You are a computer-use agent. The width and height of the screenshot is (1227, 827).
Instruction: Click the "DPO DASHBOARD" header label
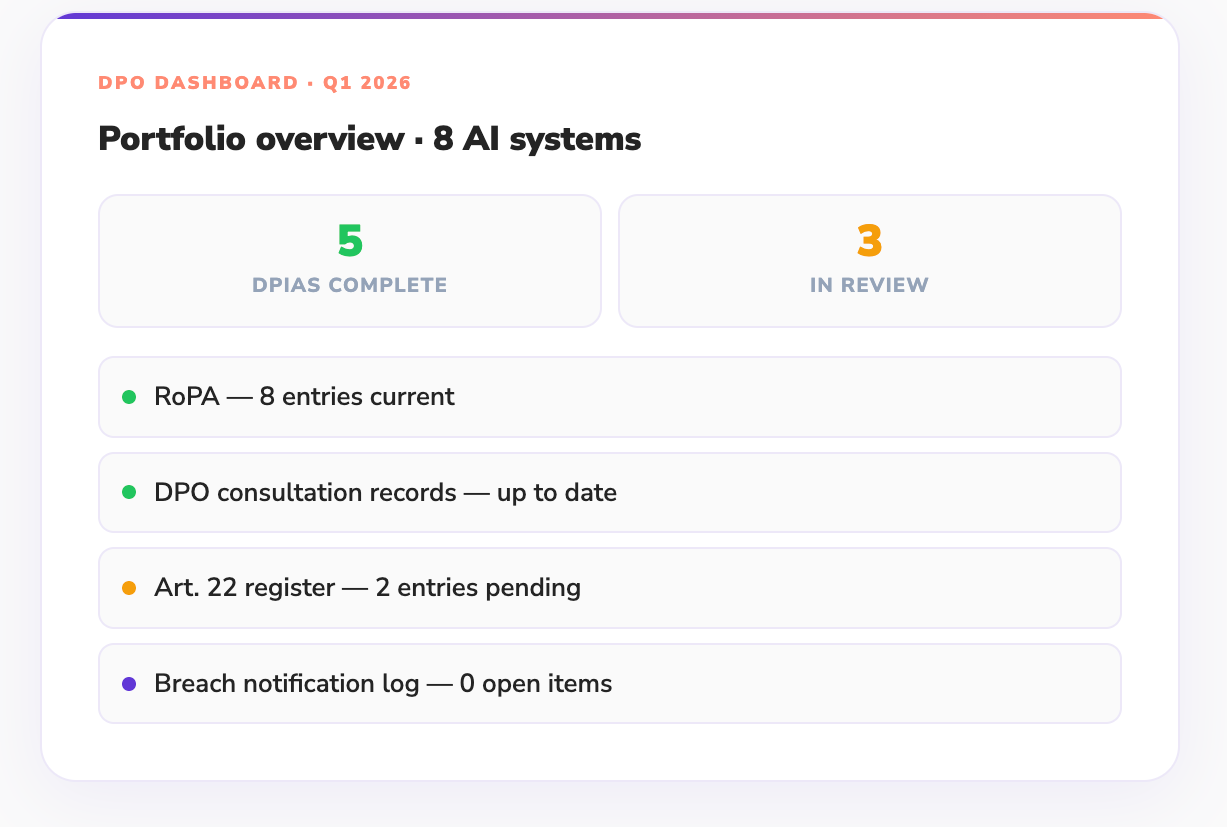click(x=198, y=83)
